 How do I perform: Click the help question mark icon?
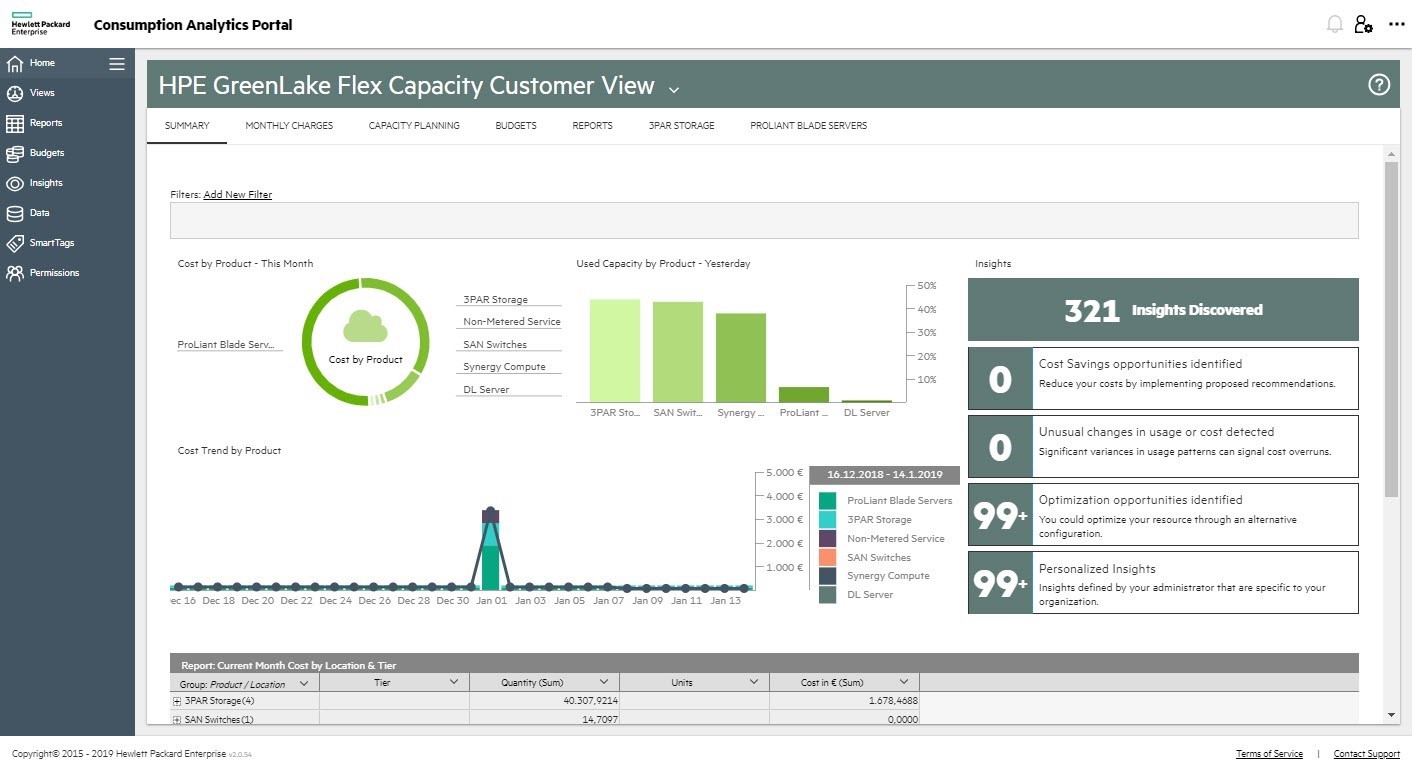pos(1379,85)
